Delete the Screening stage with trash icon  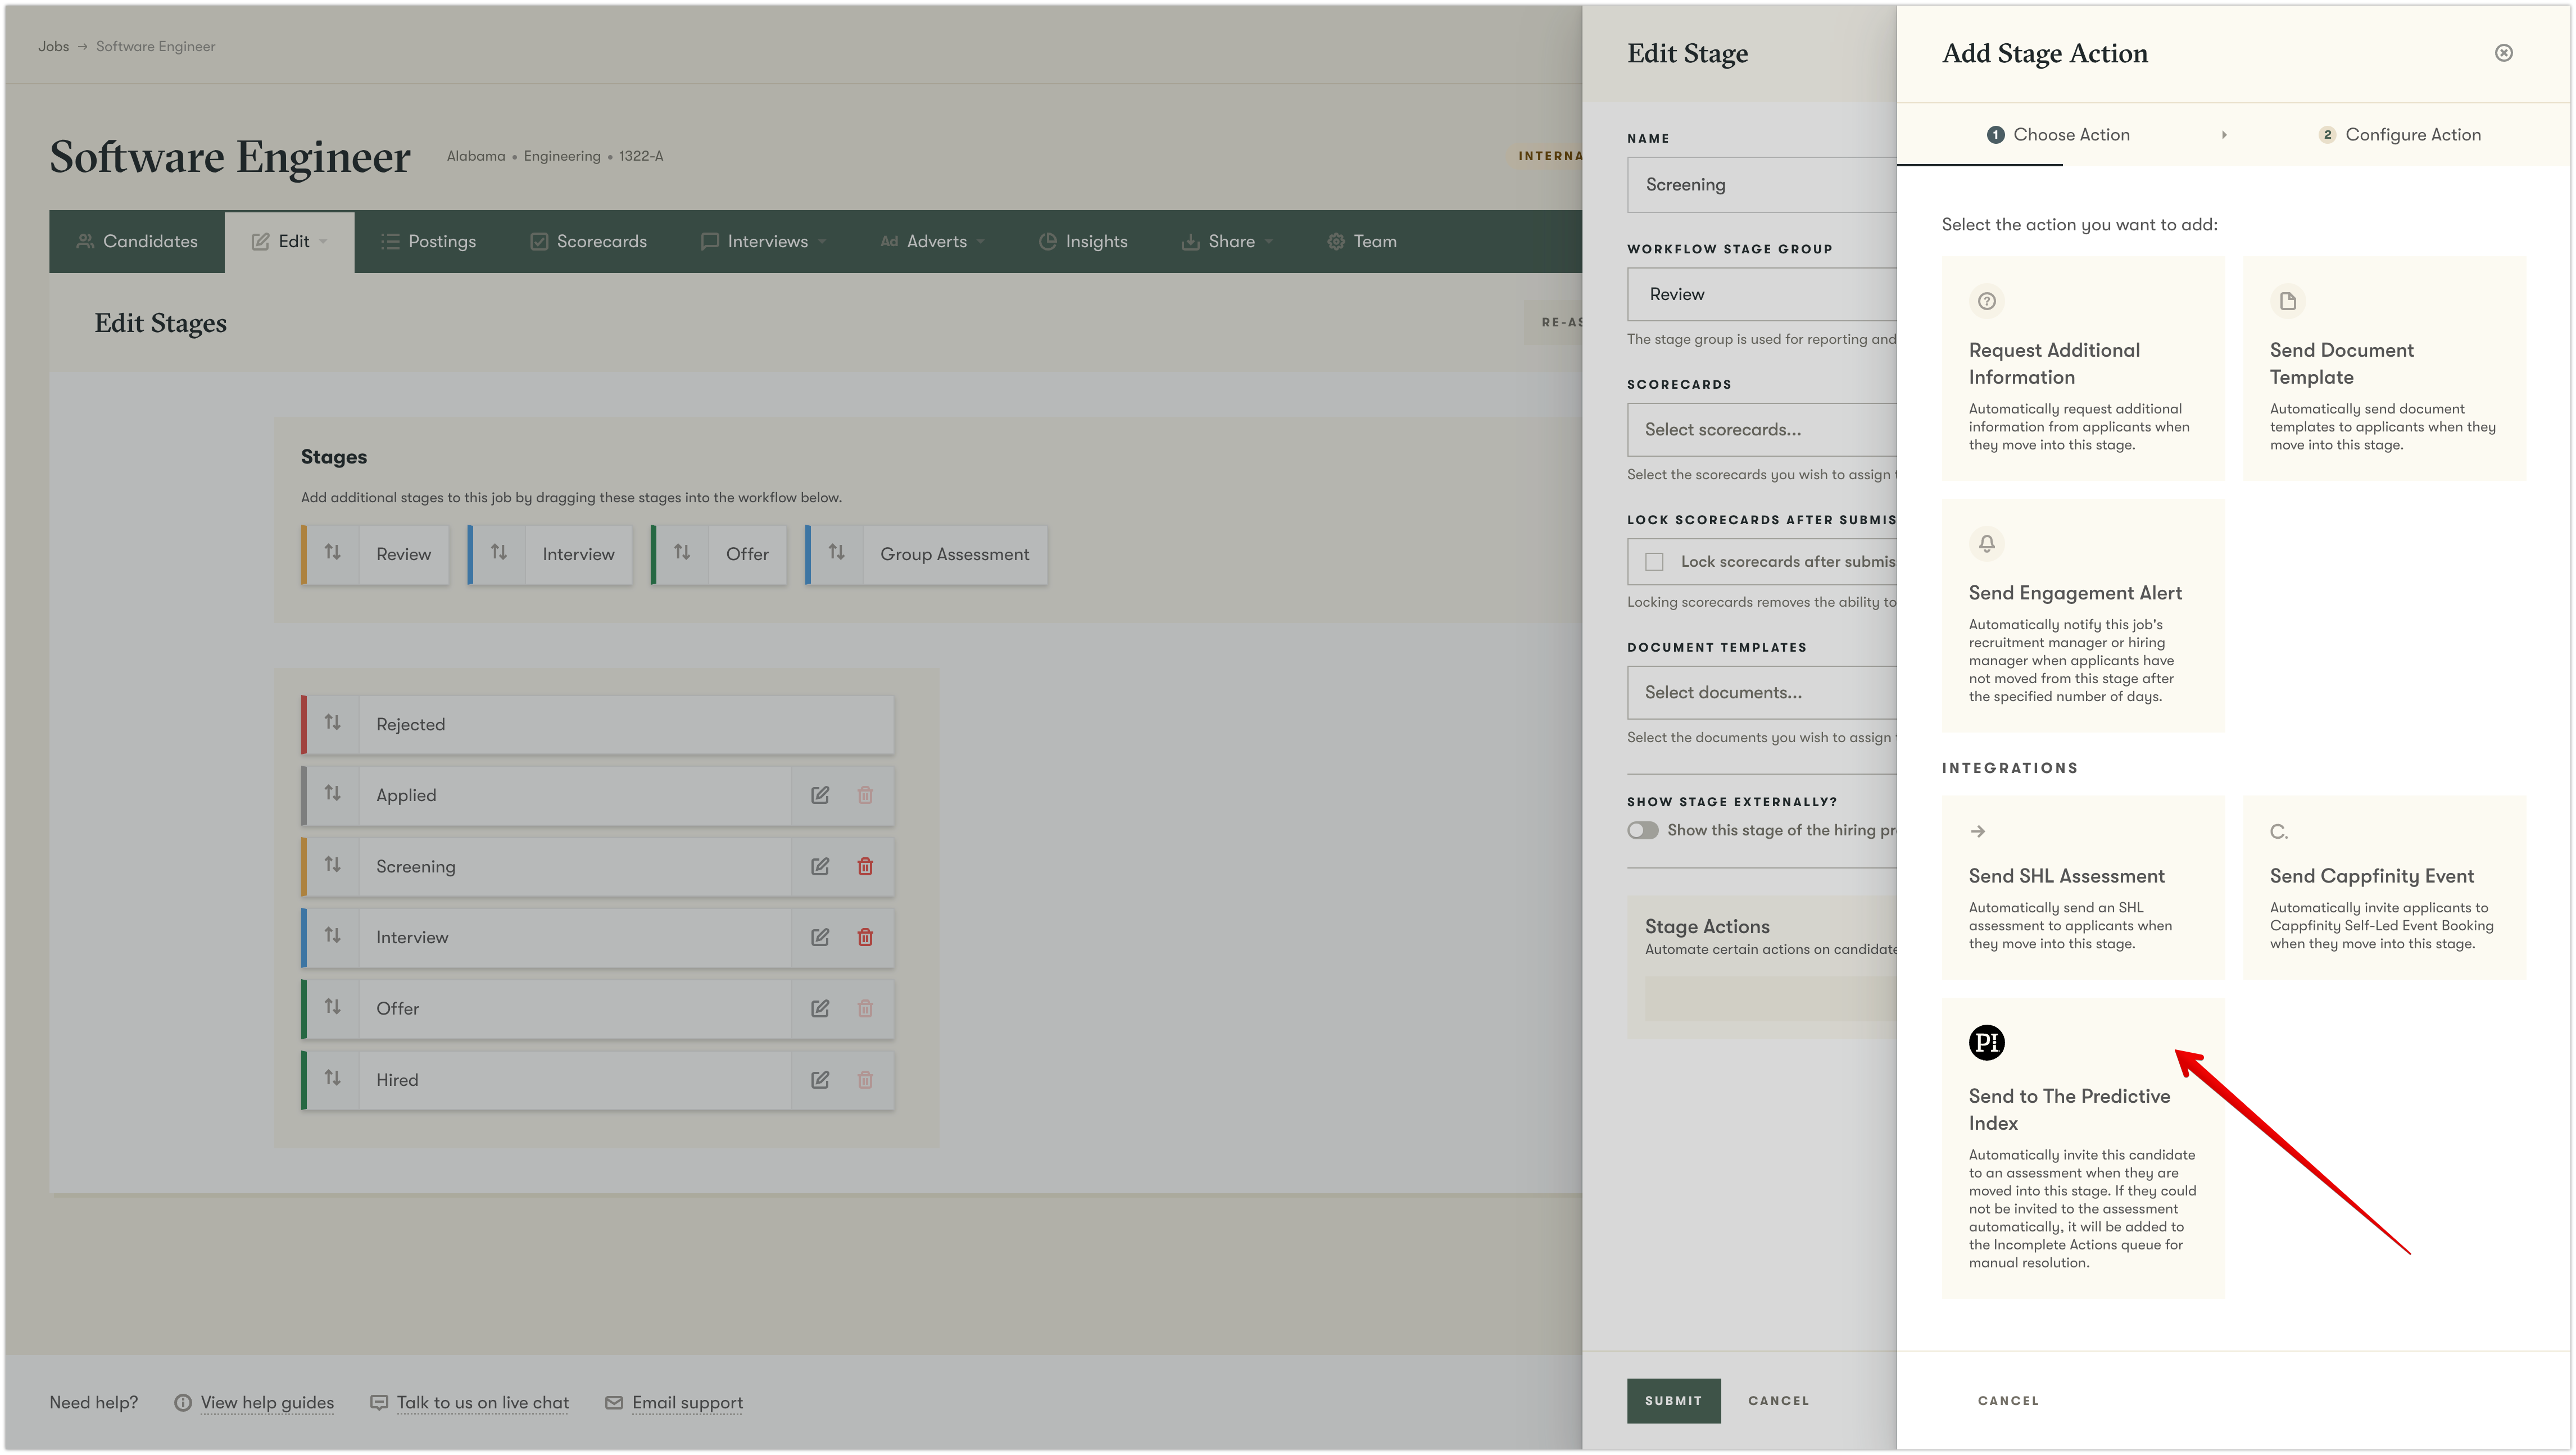865,866
